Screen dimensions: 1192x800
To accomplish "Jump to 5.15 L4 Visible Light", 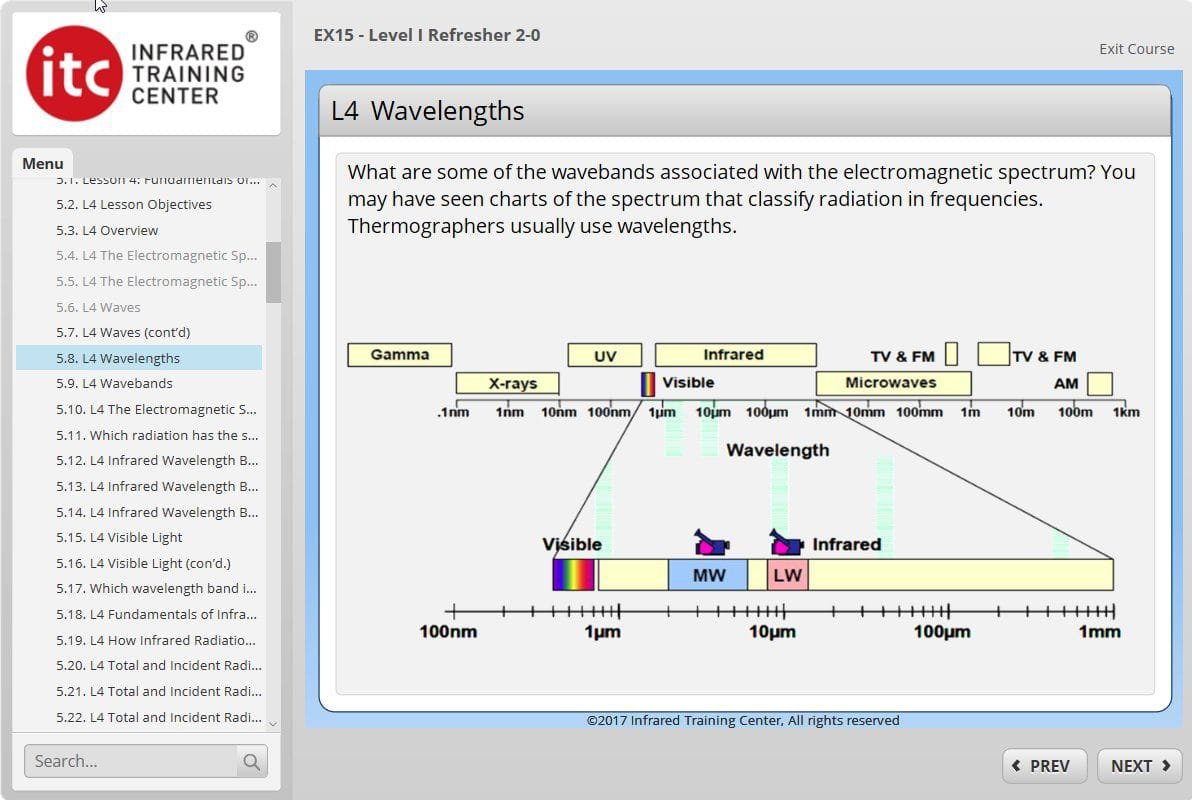I will pos(119,538).
